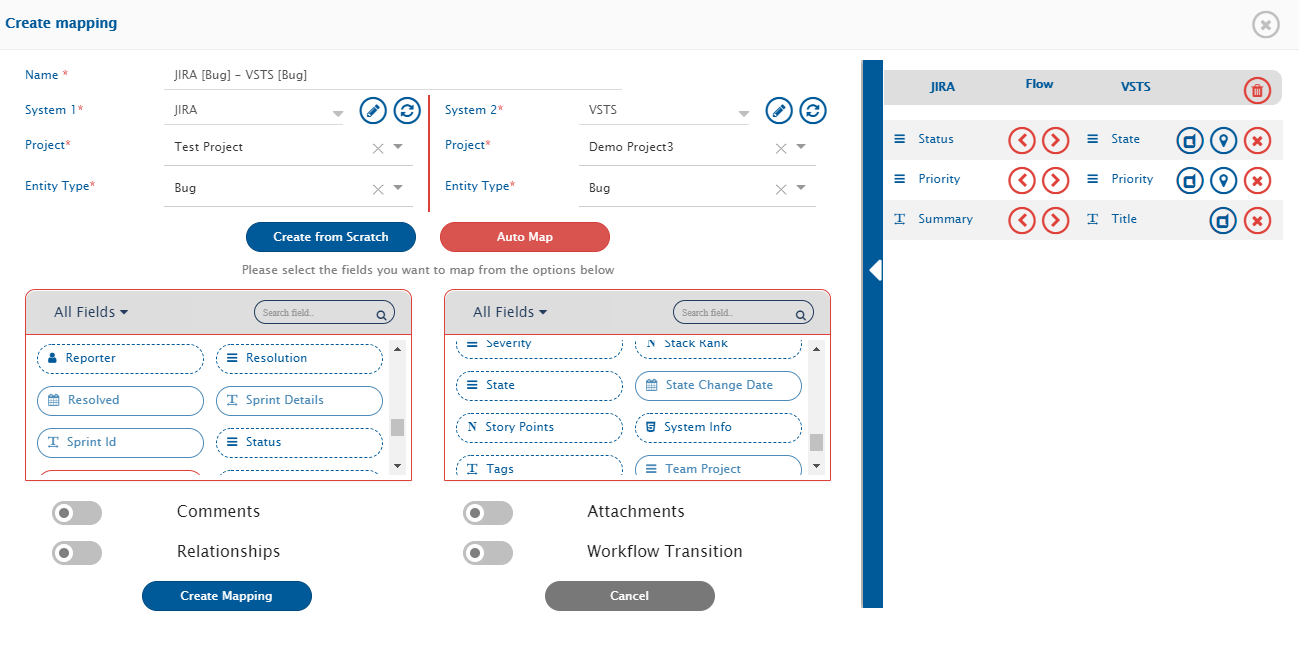1300x653 pixels.
Task: Click the search icon in JIRA field search
Action: click(381, 314)
